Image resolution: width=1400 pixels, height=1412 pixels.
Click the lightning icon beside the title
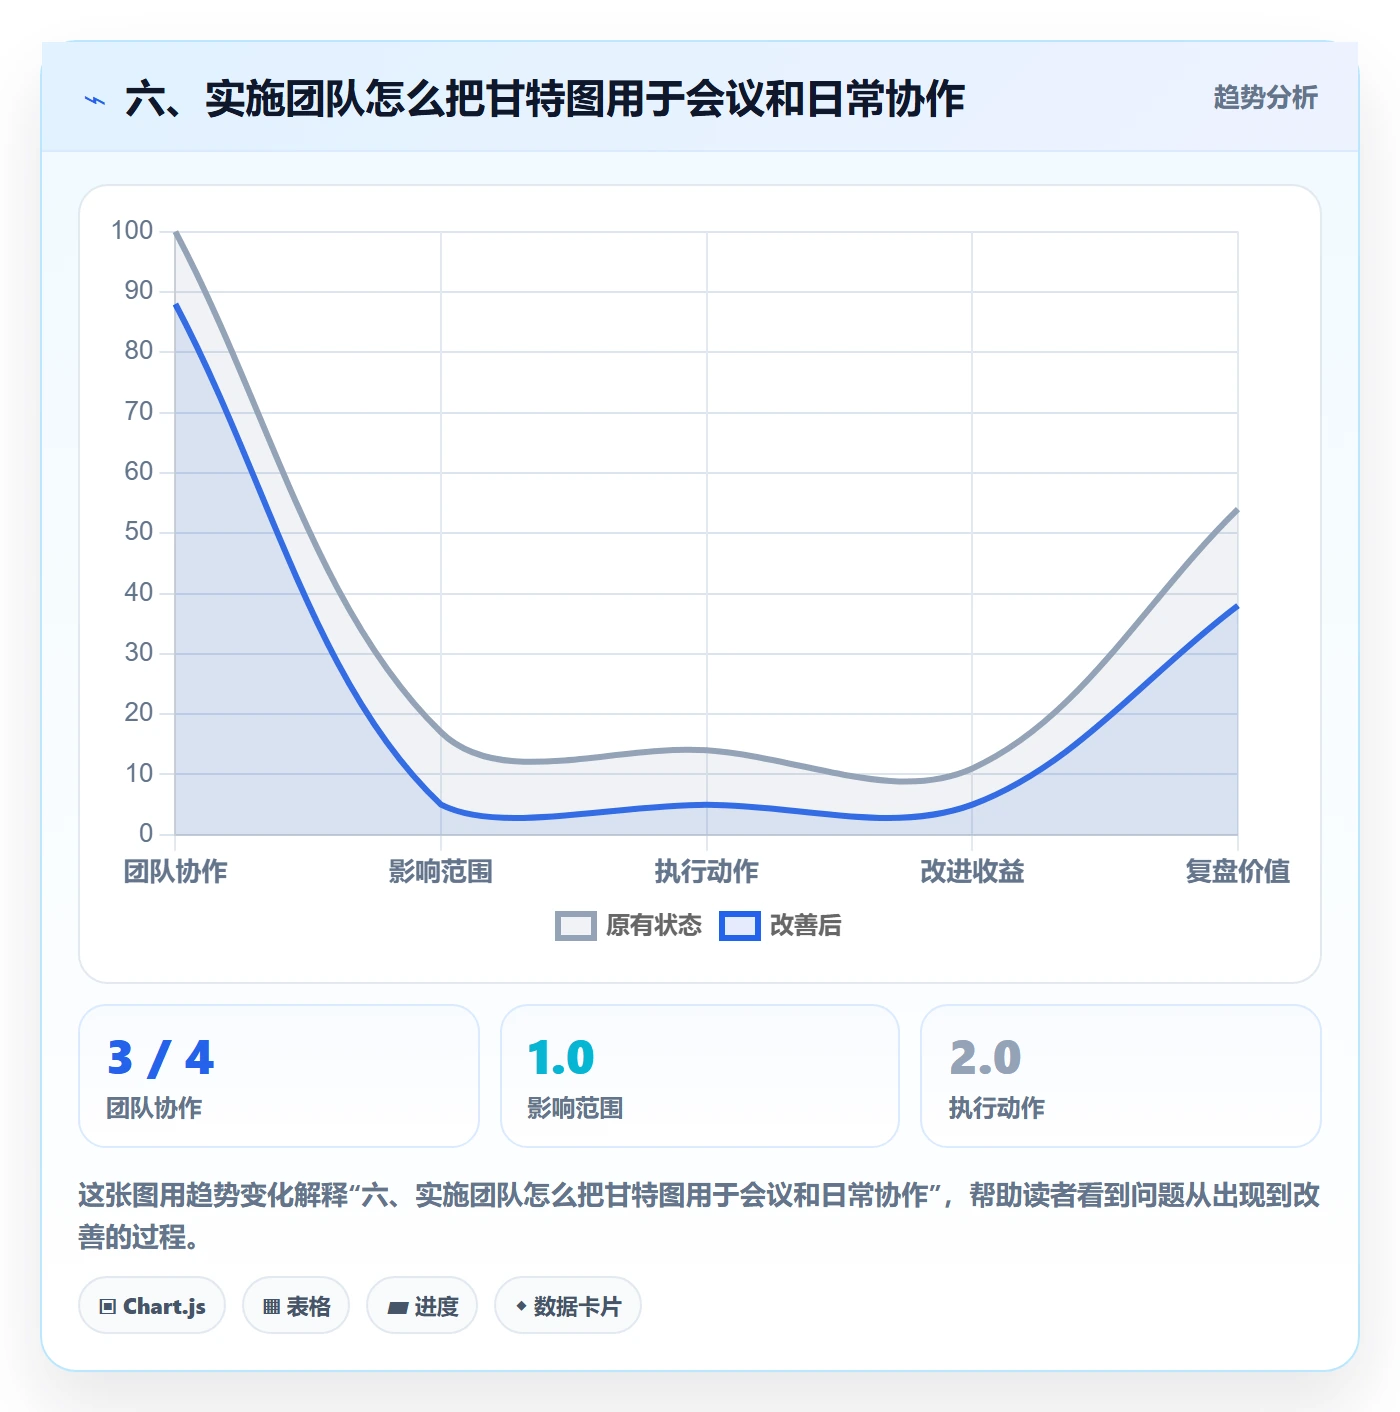[x=95, y=100]
